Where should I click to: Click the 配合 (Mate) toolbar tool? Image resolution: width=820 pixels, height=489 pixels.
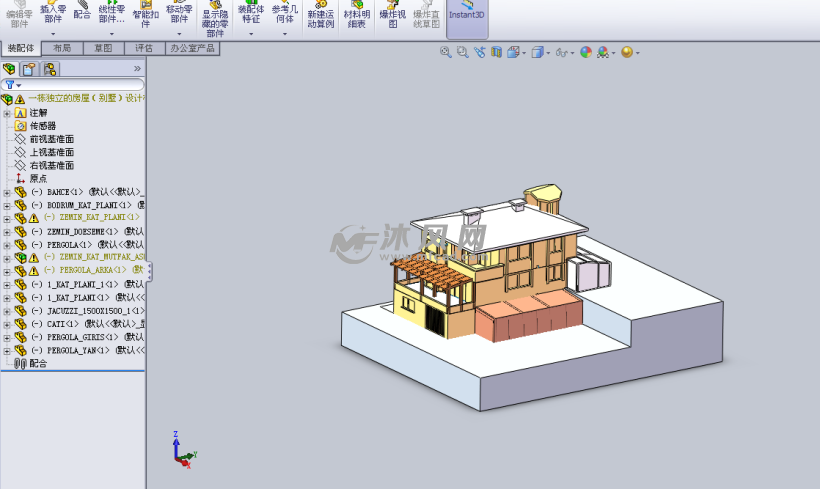click(82, 14)
